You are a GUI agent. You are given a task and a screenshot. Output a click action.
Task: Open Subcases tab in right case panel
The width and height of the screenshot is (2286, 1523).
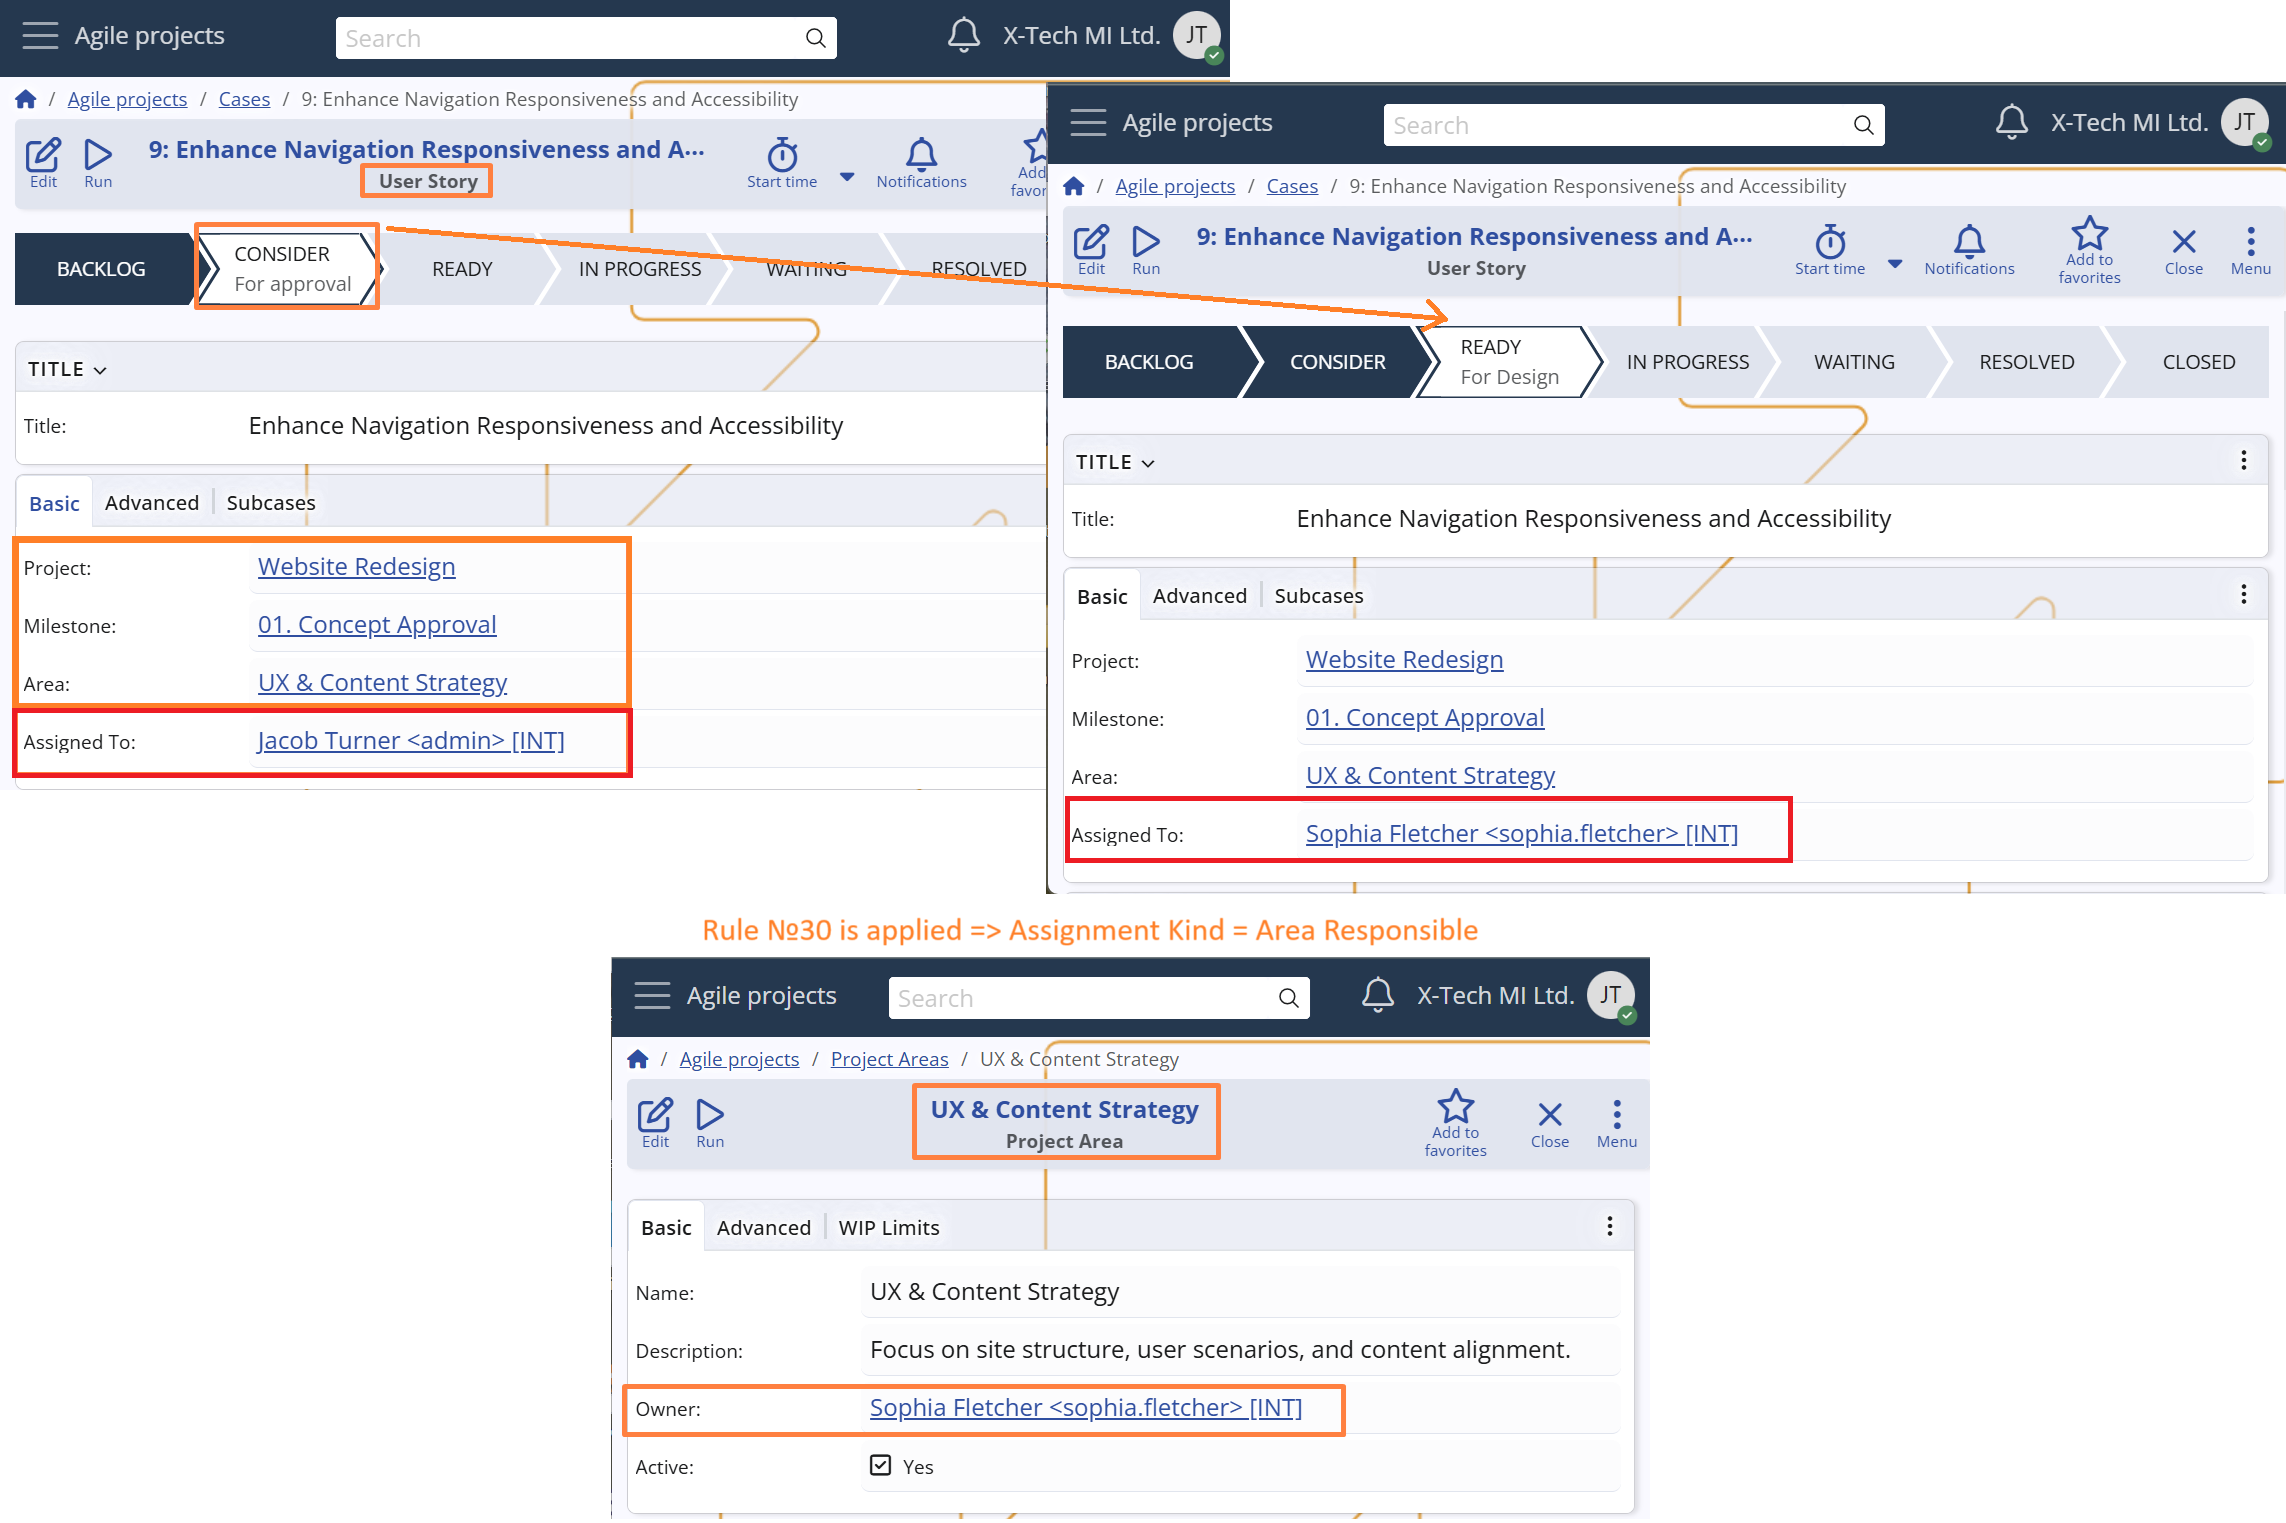1318,596
